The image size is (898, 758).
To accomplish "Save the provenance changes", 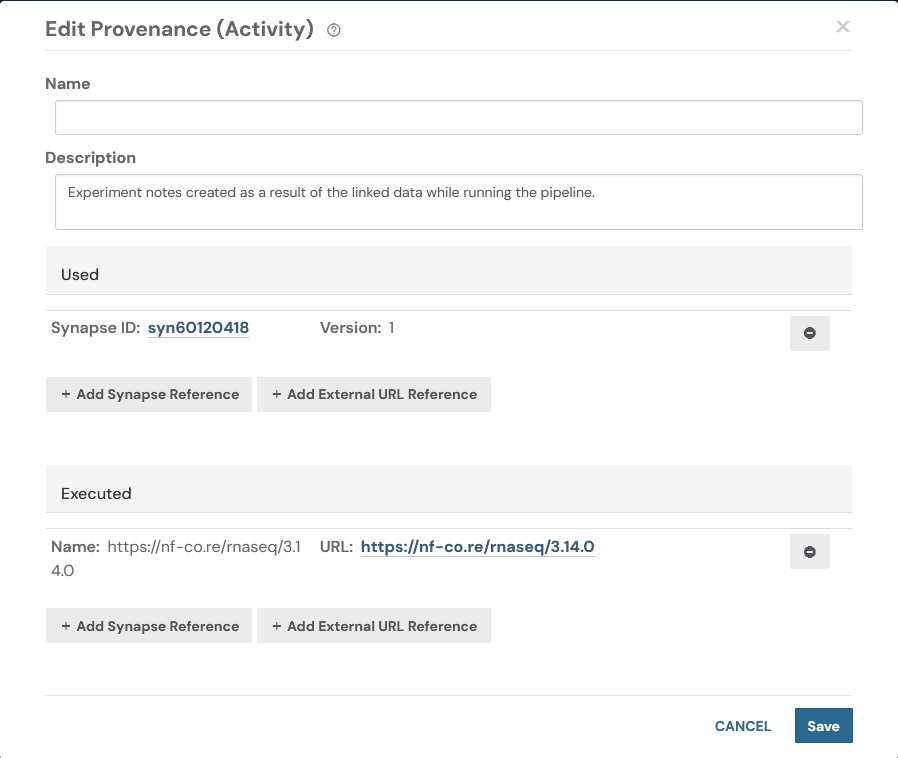I will point(823,726).
